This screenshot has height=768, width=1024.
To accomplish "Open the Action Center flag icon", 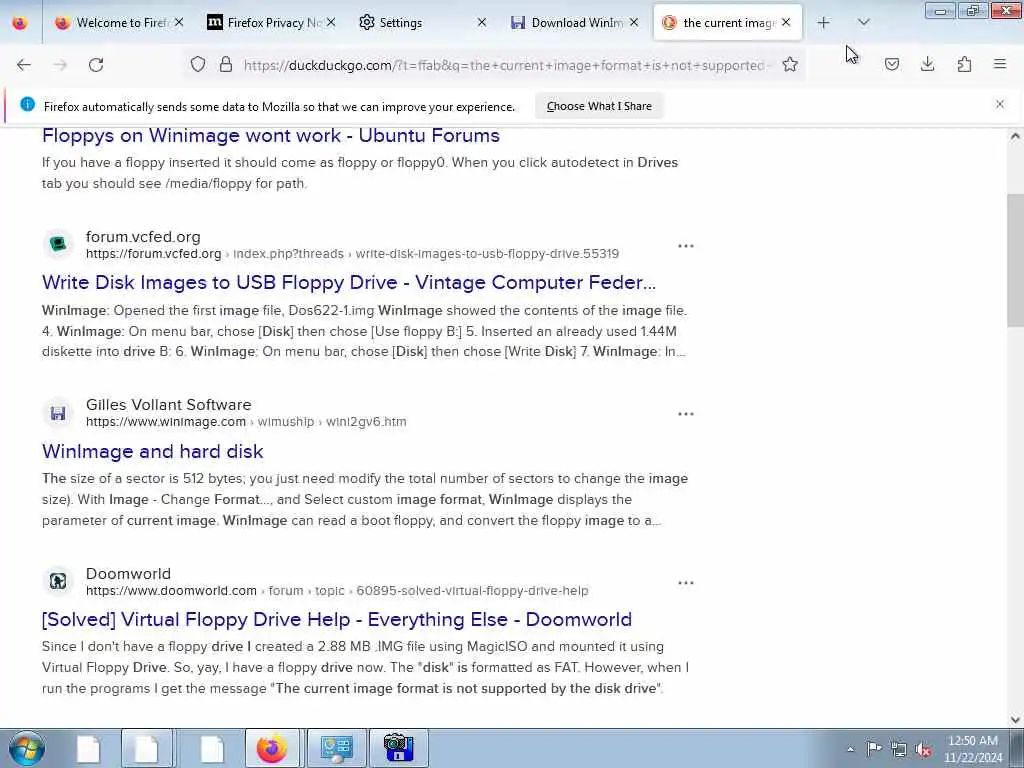I will point(874,749).
